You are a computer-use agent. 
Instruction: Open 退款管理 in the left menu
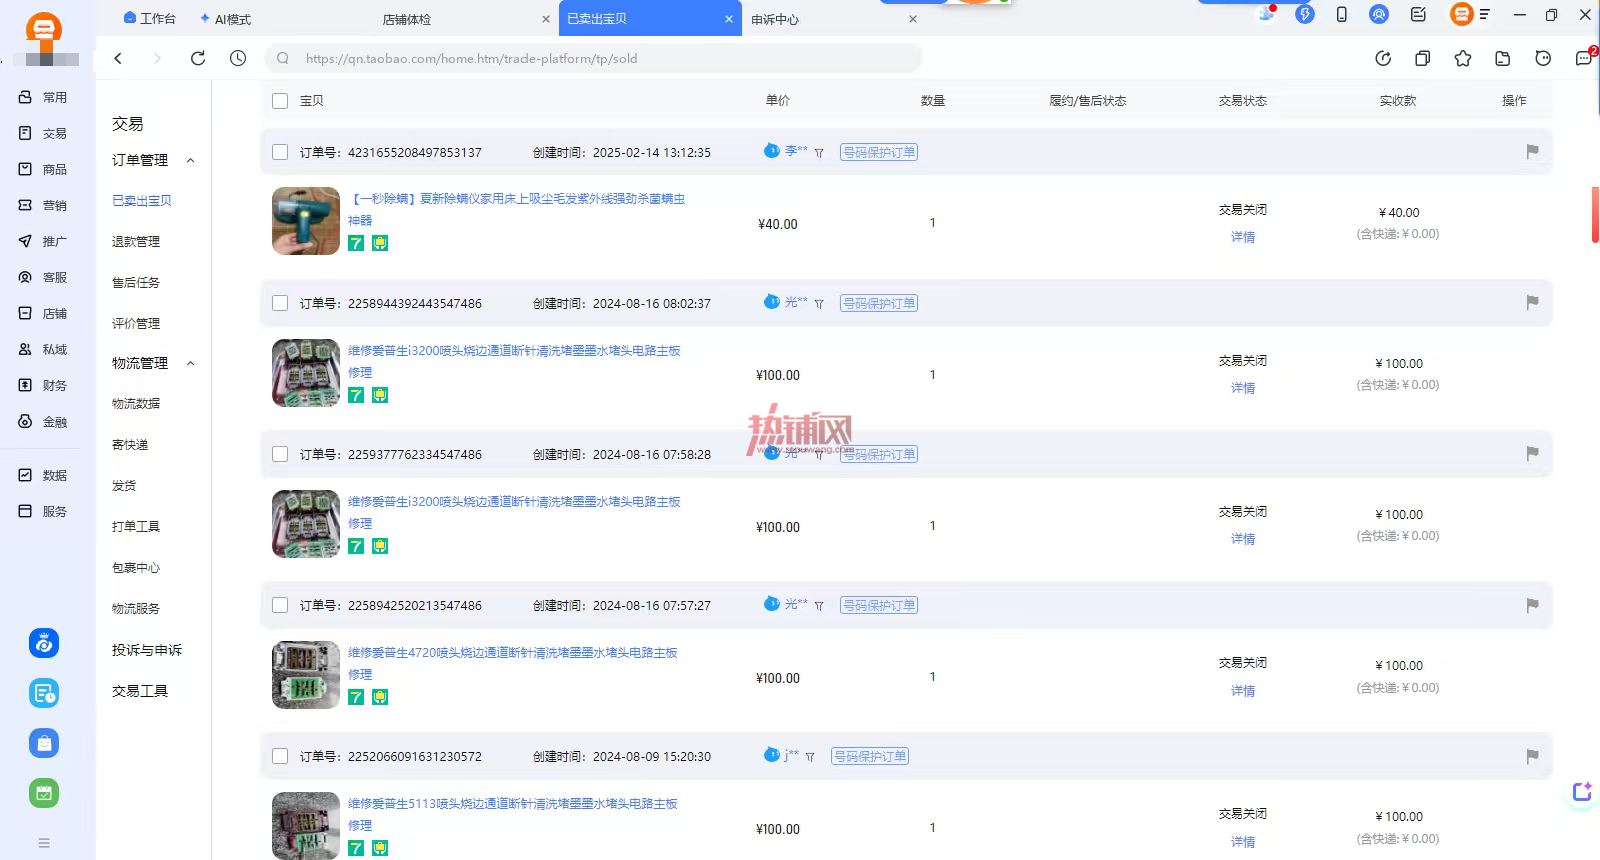click(136, 241)
